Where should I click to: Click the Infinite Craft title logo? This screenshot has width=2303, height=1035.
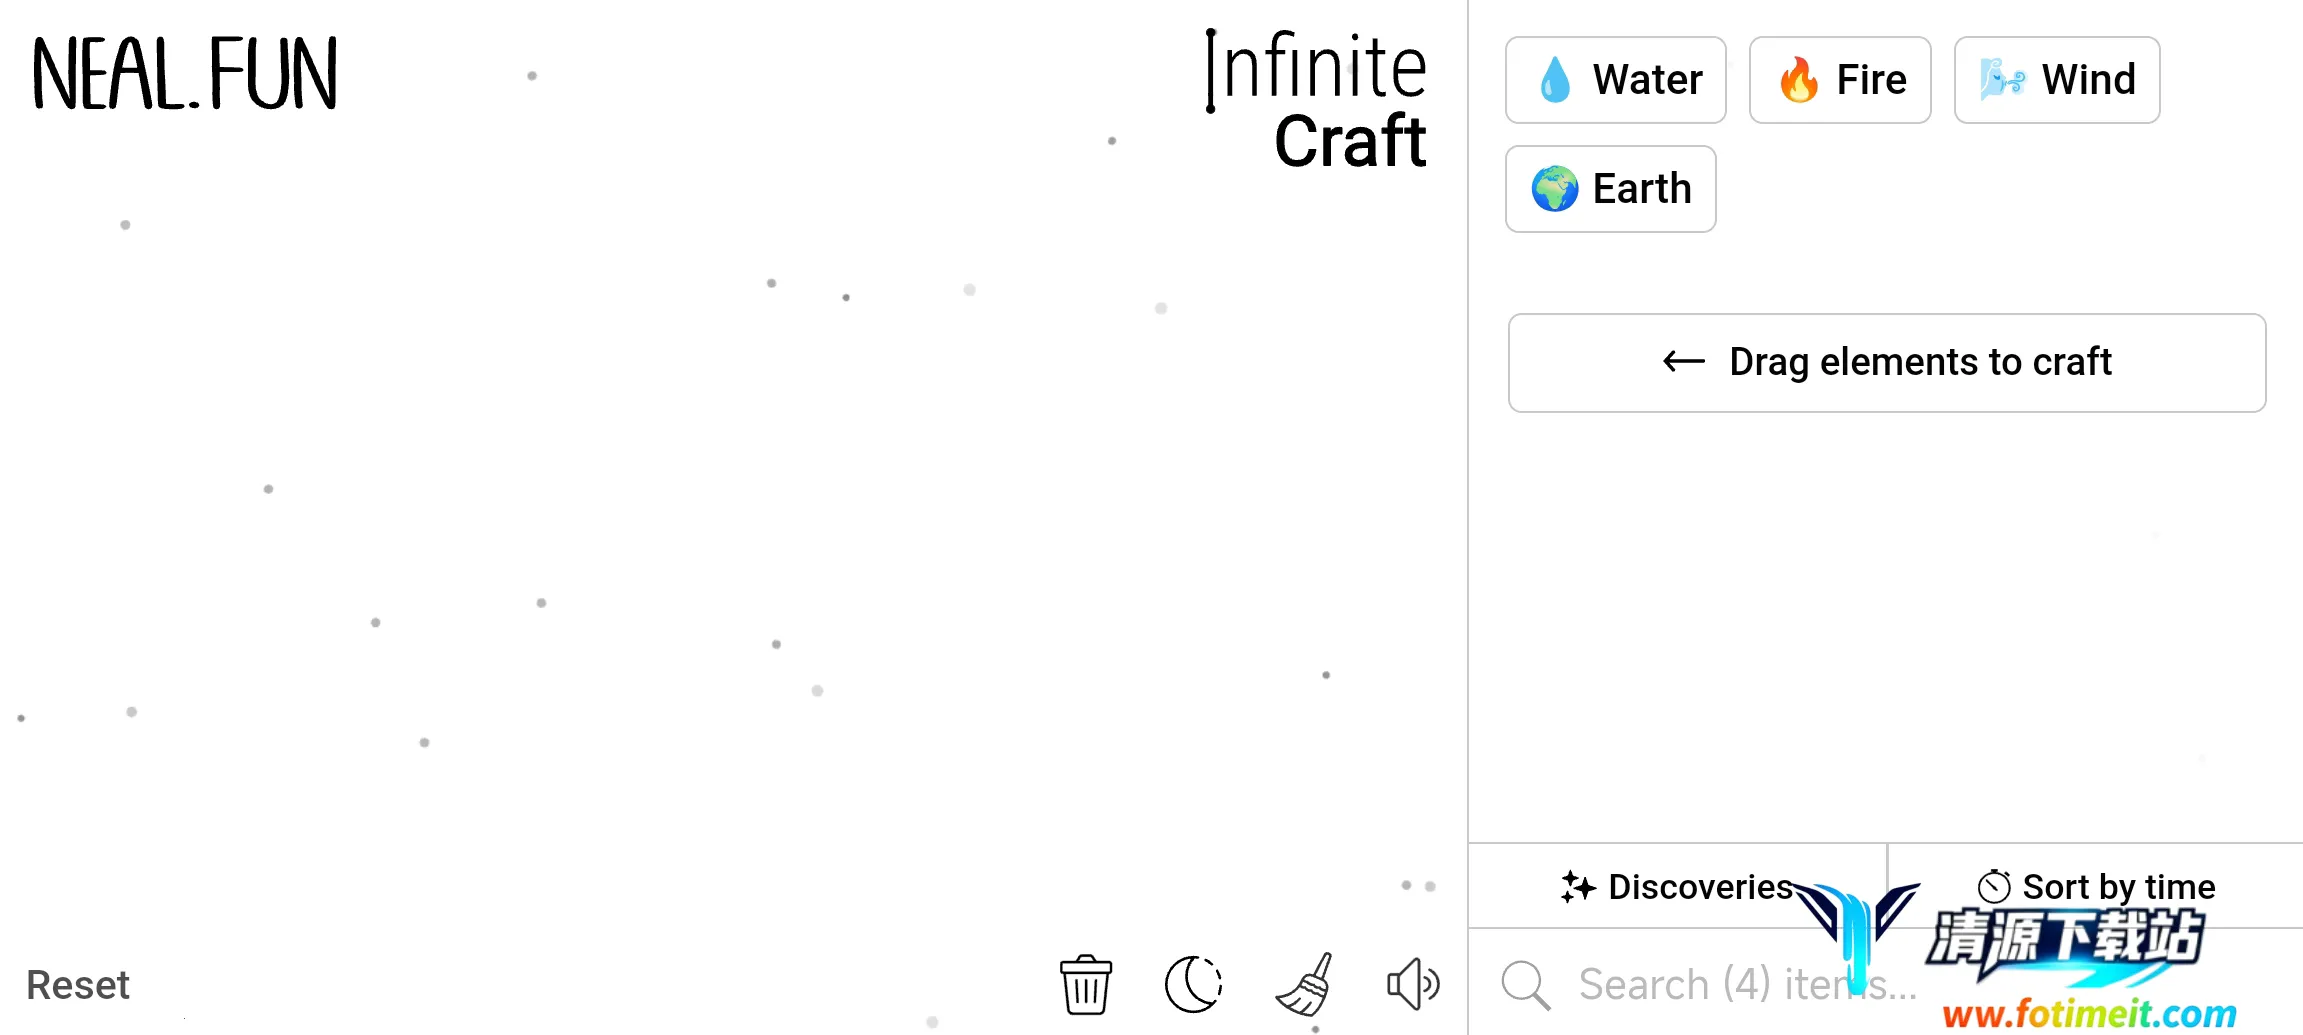(x=1318, y=100)
